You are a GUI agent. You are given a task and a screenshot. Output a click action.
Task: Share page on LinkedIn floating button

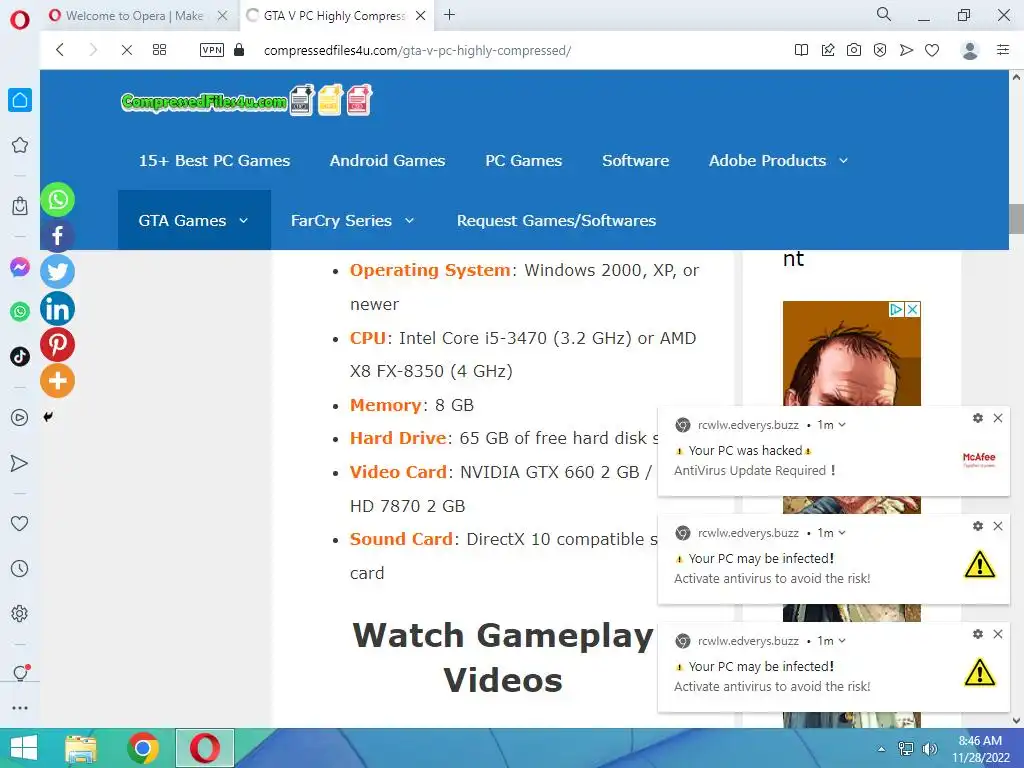coord(57,308)
